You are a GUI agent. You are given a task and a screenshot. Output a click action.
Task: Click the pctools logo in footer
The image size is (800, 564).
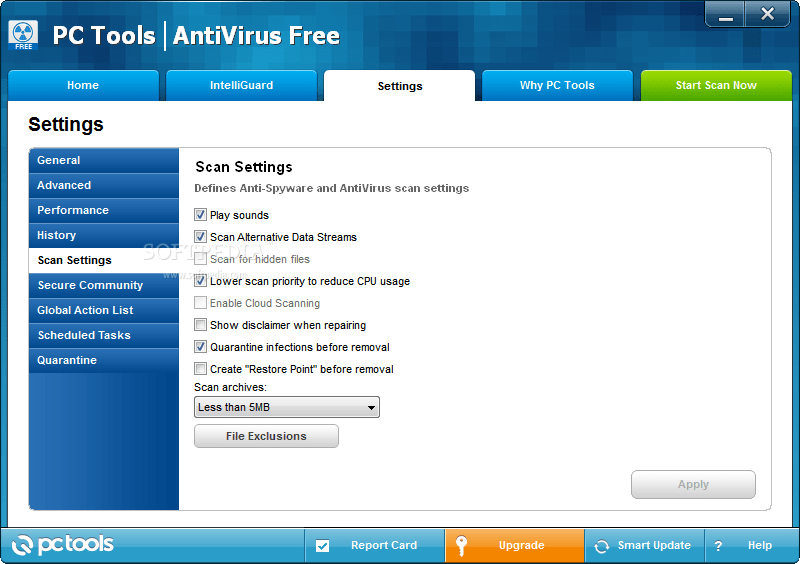click(x=63, y=545)
